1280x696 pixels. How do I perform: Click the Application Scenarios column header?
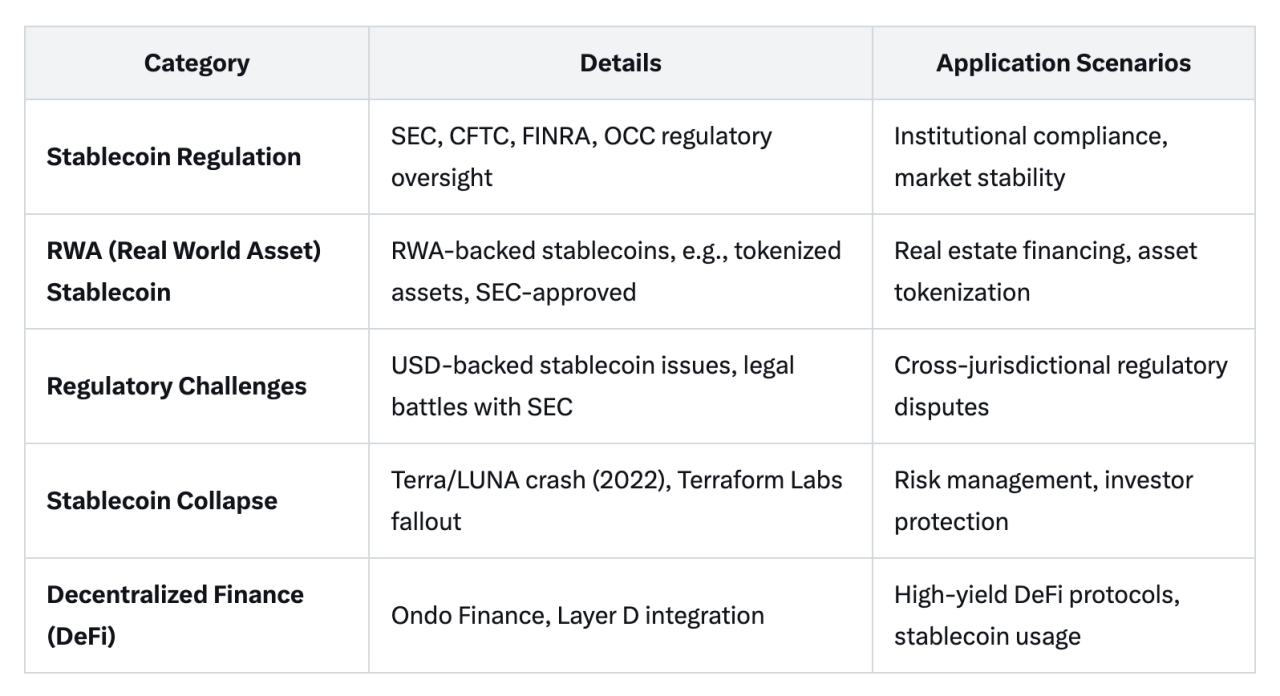coord(1063,63)
